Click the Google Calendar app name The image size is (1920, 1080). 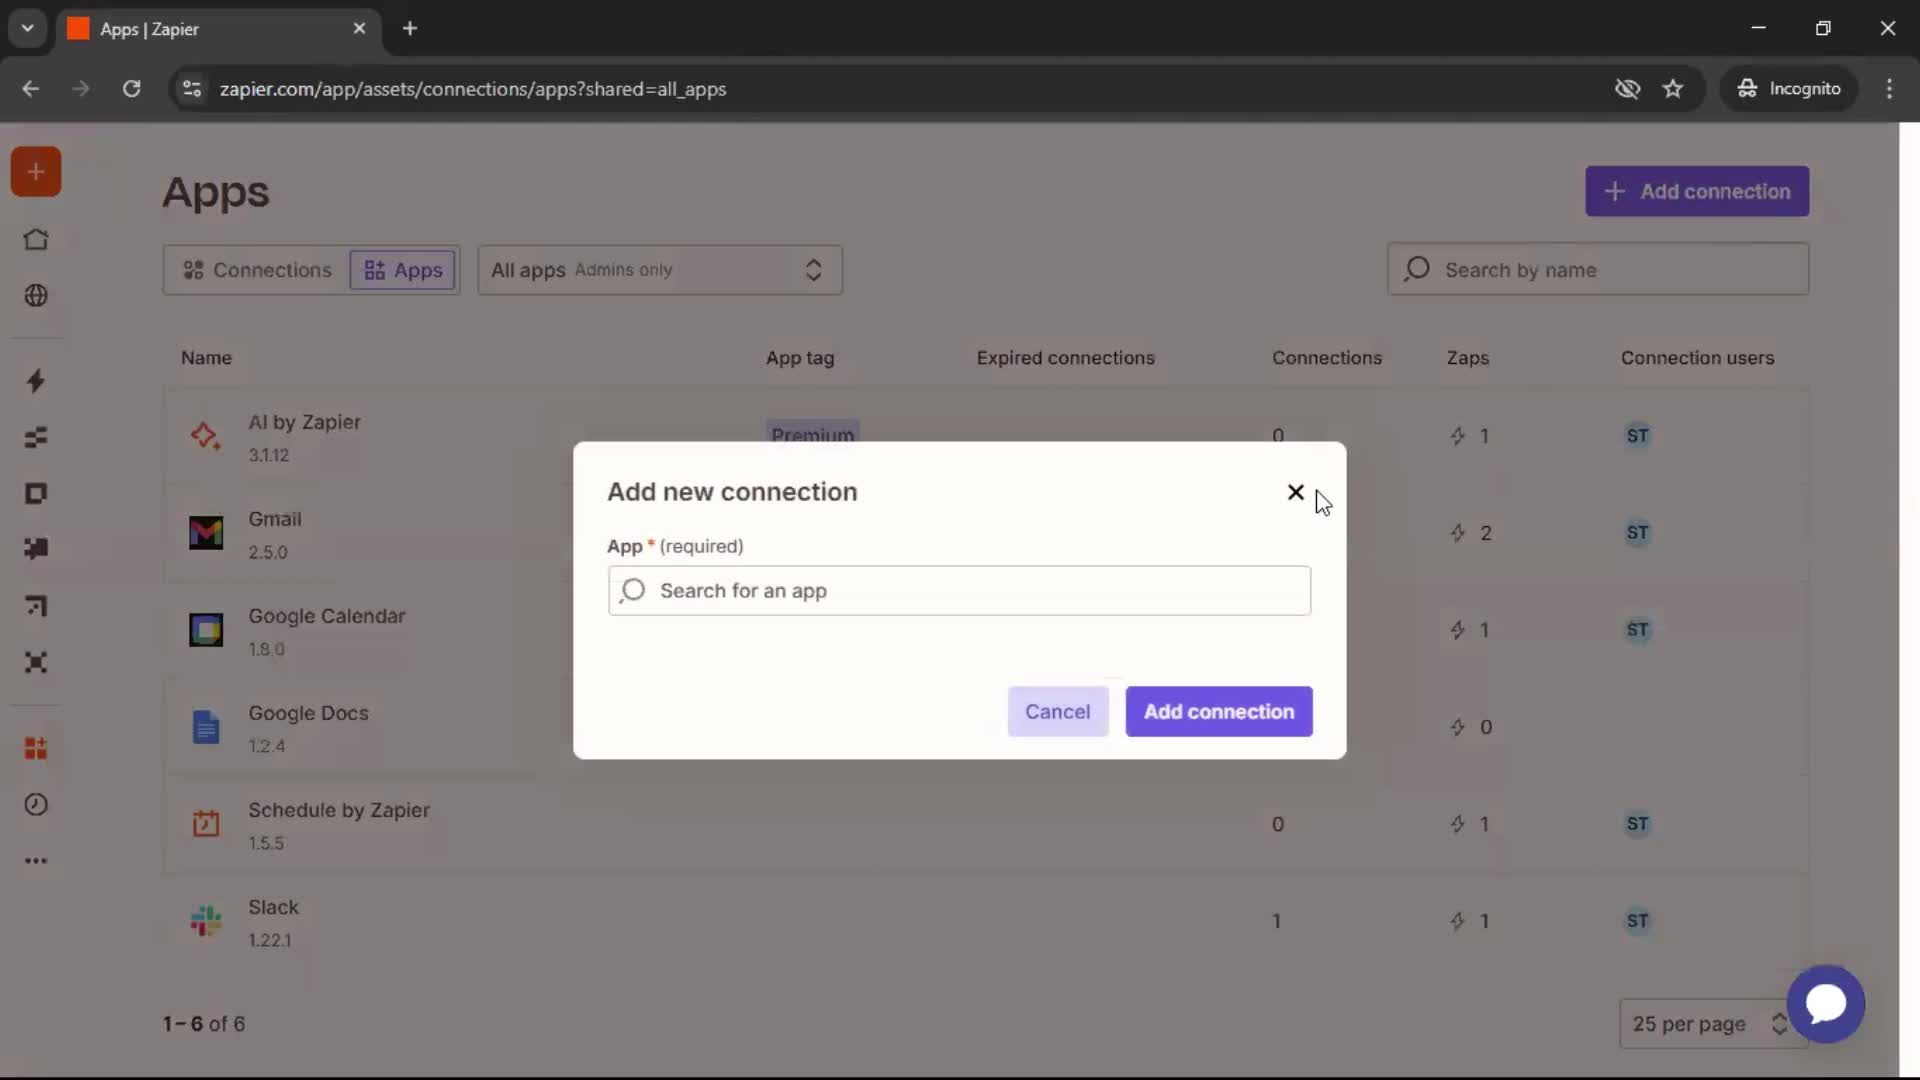(327, 616)
